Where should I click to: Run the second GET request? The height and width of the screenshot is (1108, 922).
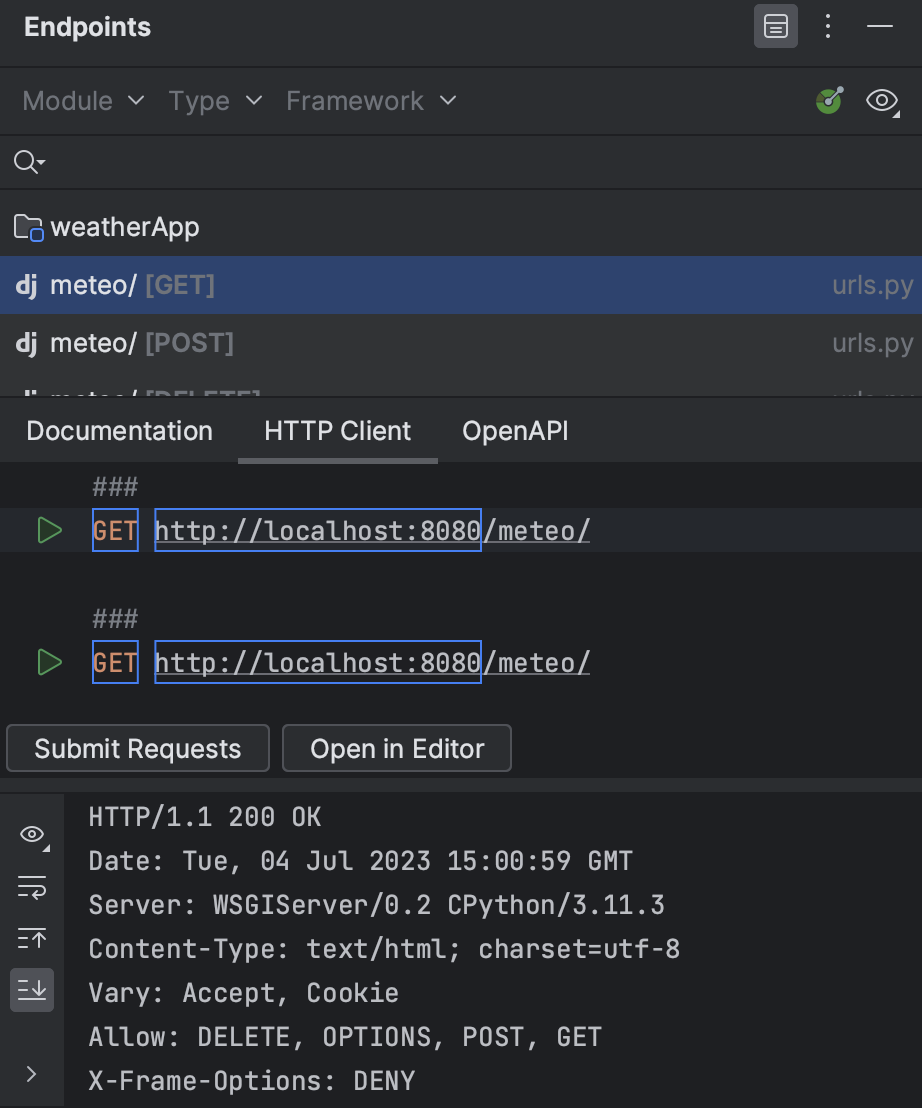click(x=49, y=662)
